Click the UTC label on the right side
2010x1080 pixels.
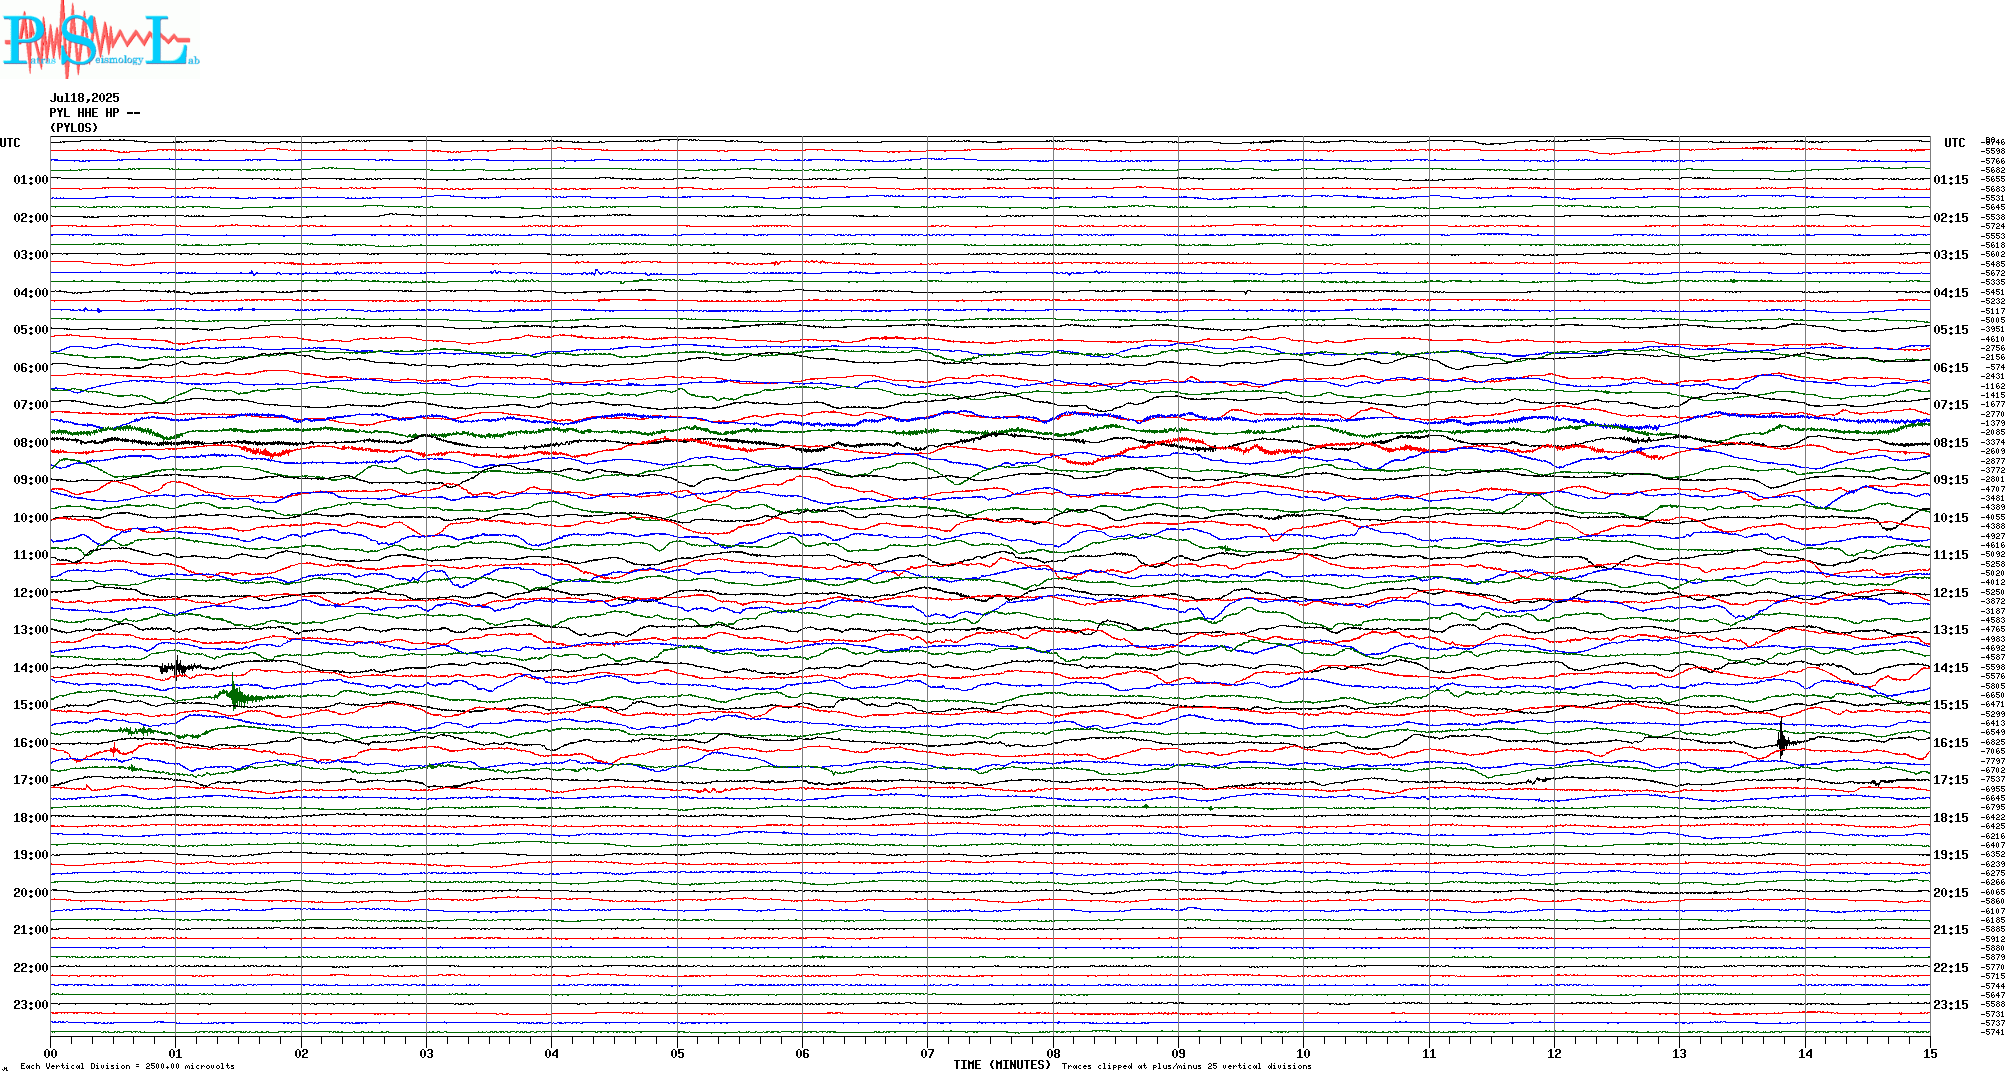coord(1954,143)
